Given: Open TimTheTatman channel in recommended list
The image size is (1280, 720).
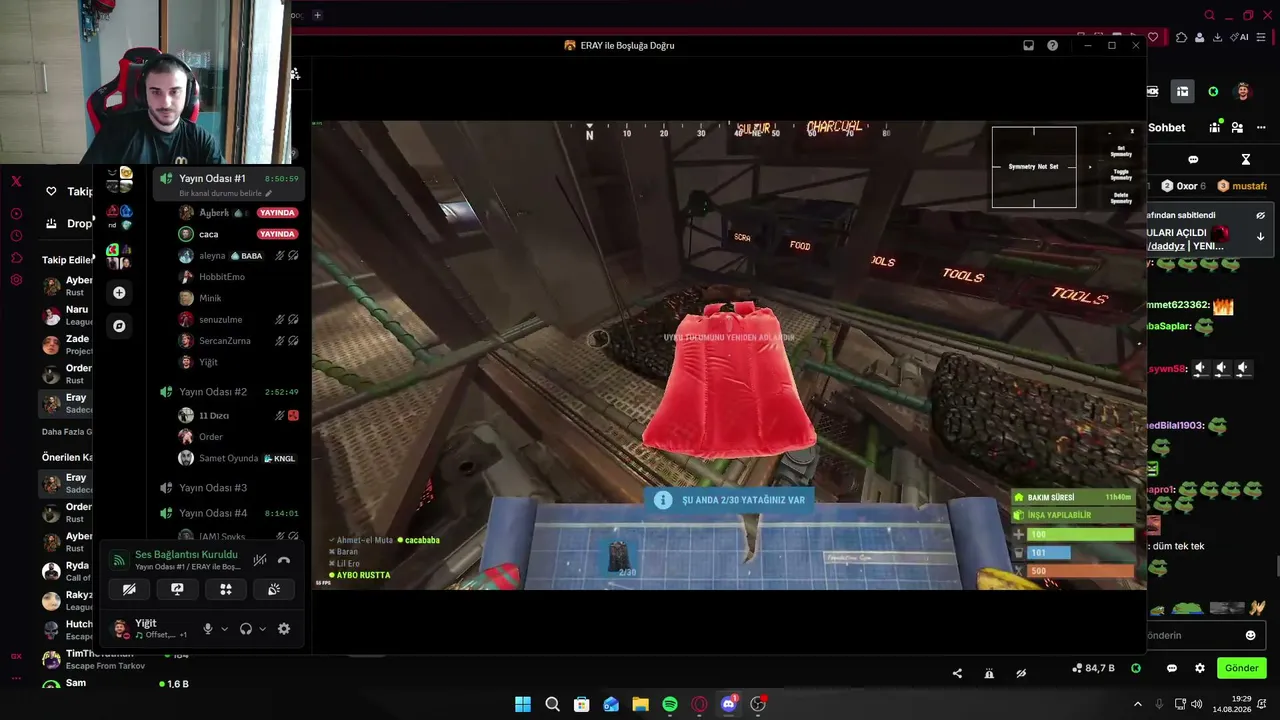Looking at the screenshot, I should point(95,660).
